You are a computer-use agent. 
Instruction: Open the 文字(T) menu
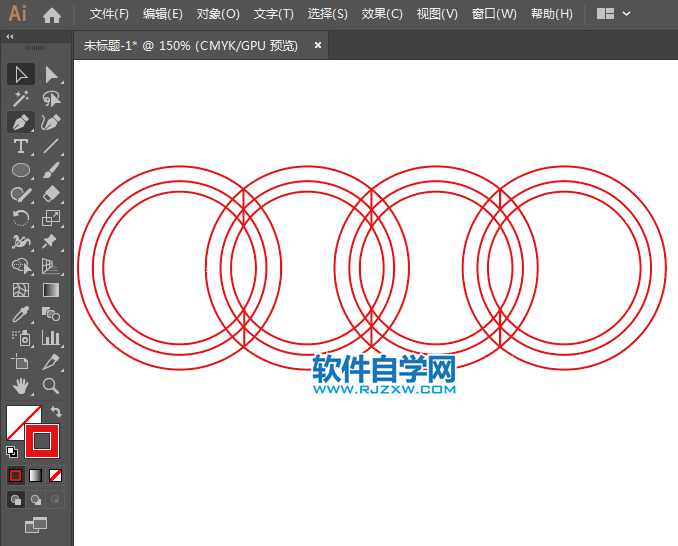click(x=274, y=14)
